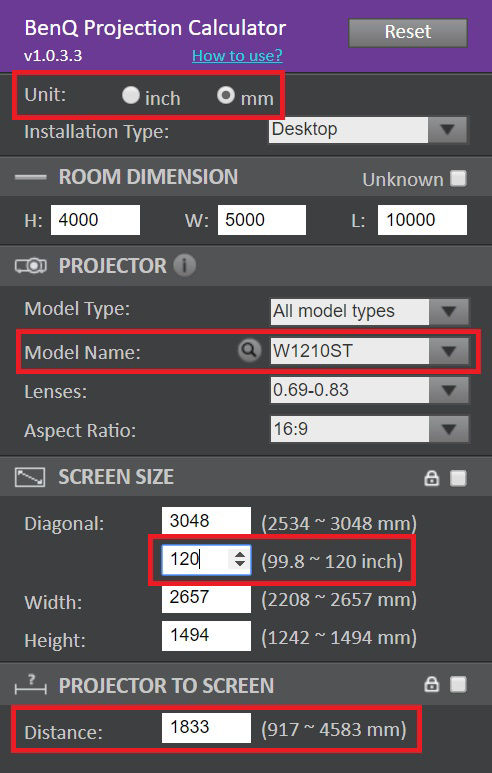This screenshot has width=492, height=773.
Task: Increase diagonal inch value with stepper arrow
Action: point(240,554)
